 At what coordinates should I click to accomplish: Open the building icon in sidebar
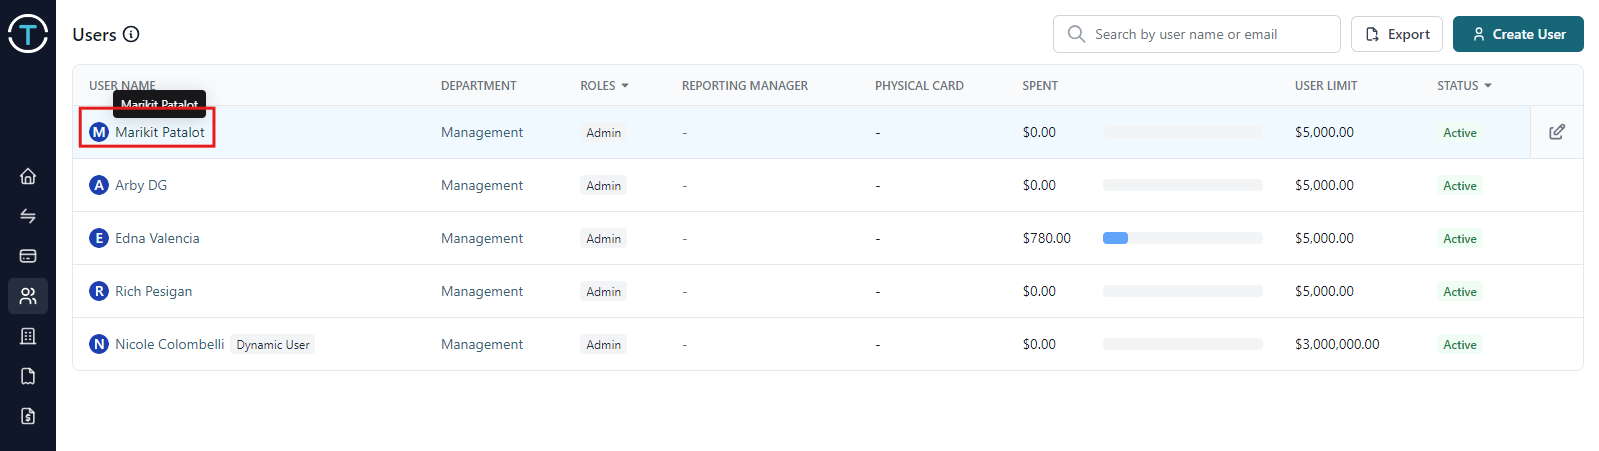(28, 336)
